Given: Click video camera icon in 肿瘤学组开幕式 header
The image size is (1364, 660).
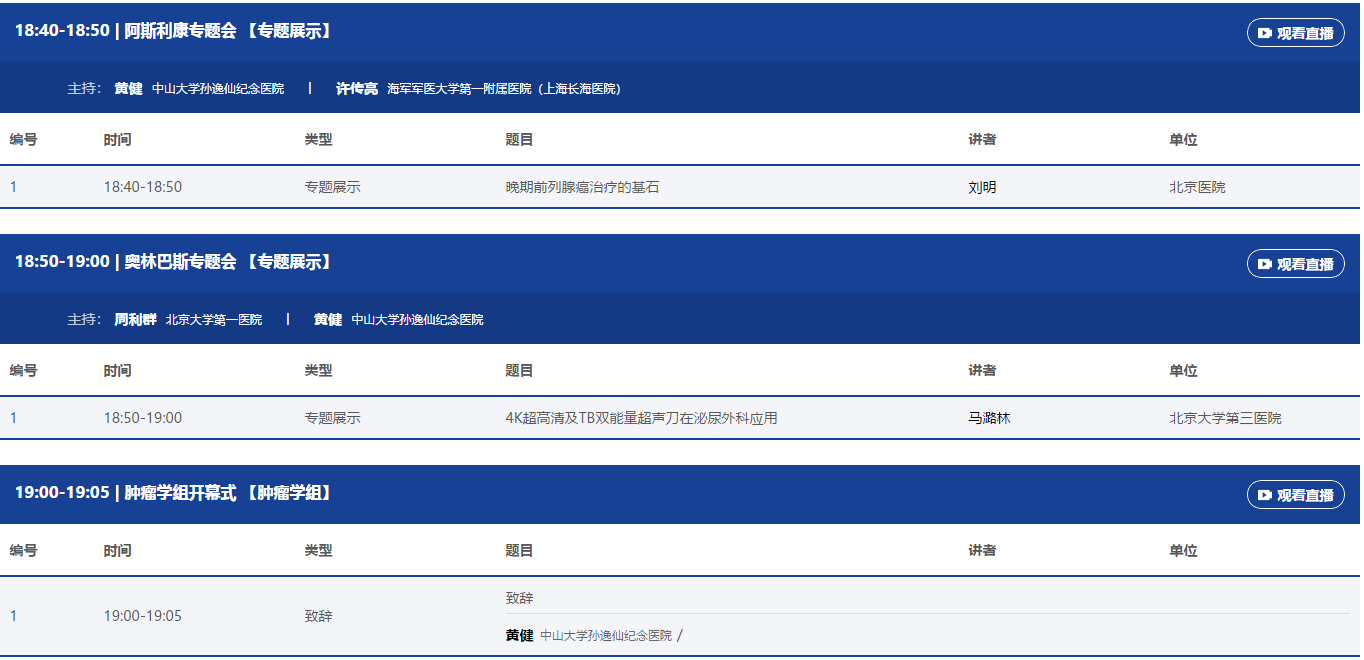Looking at the screenshot, I should point(1265,495).
